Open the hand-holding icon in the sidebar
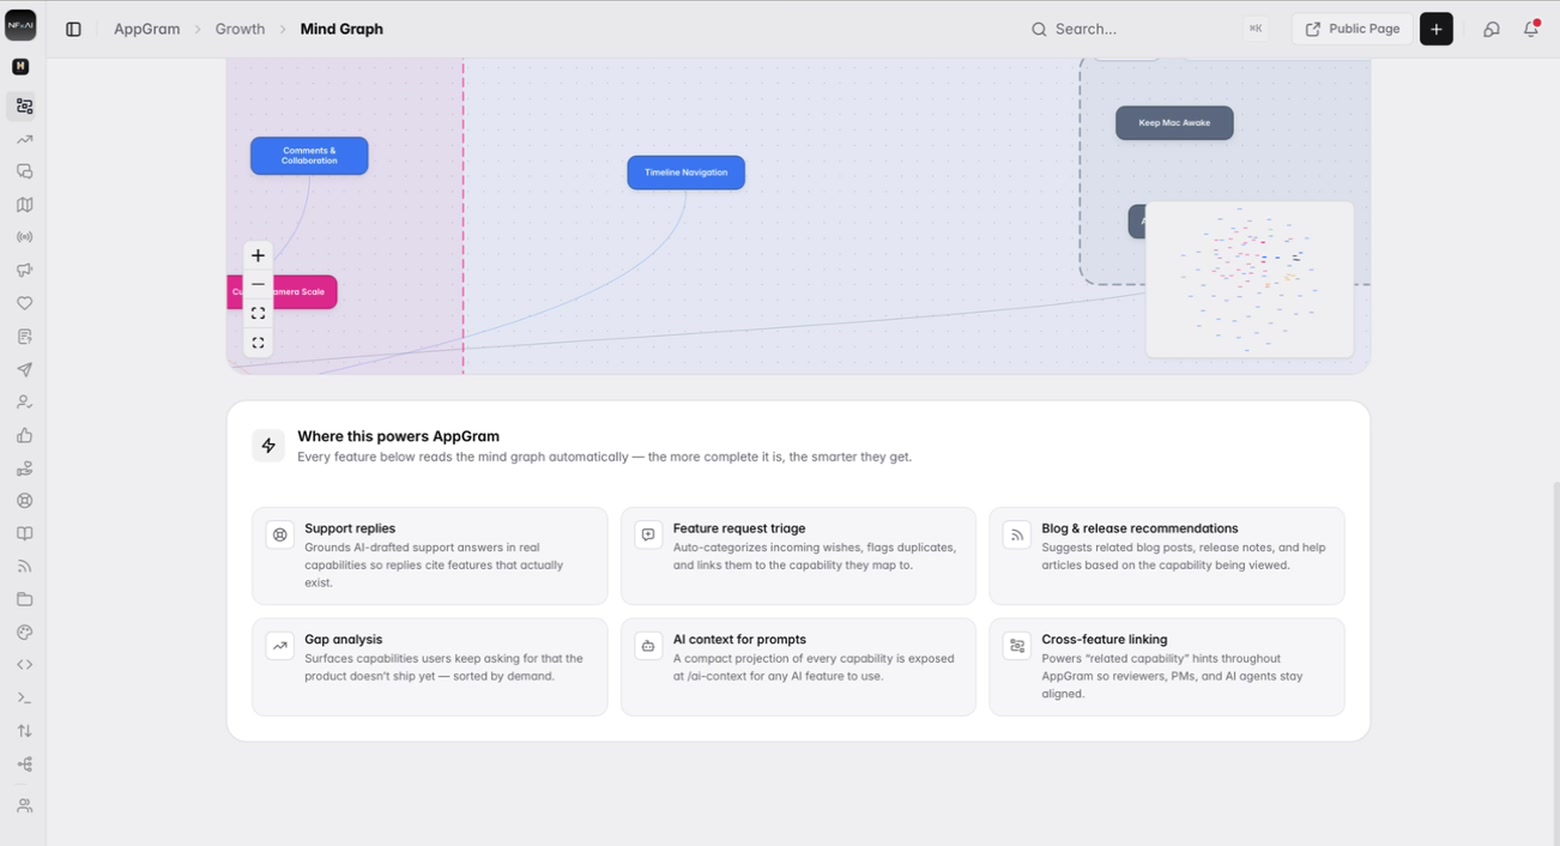This screenshot has width=1560, height=846. (24, 468)
